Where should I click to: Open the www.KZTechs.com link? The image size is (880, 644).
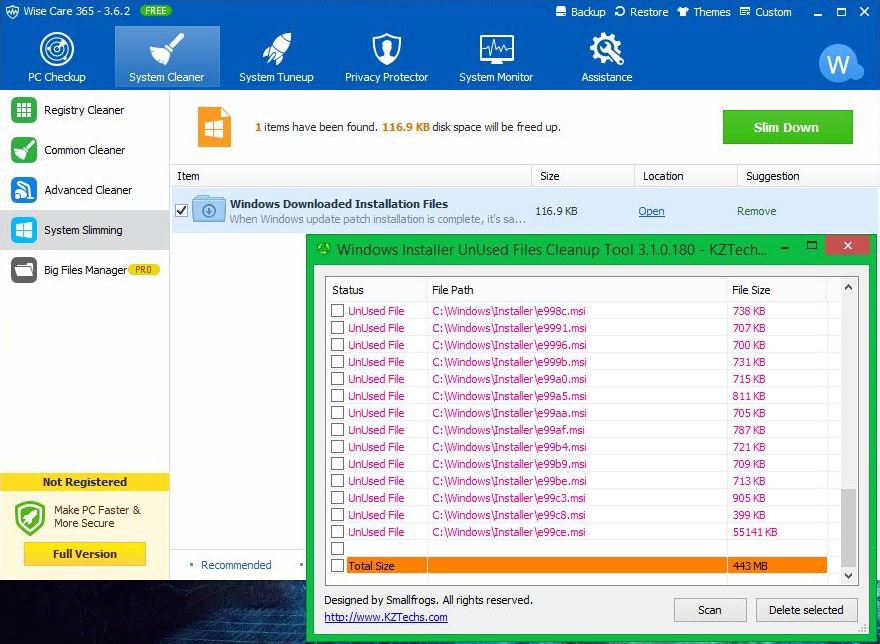386,617
